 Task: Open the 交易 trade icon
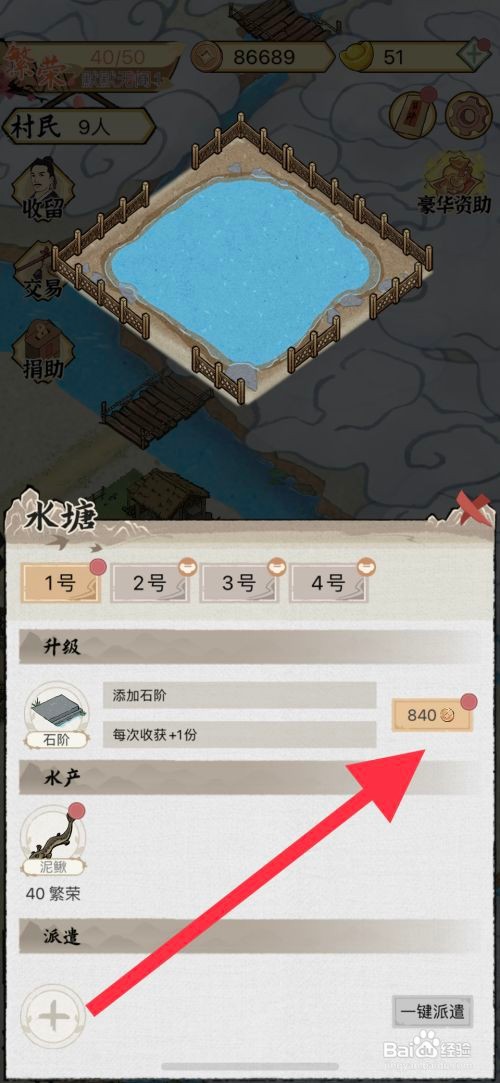tap(43, 271)
